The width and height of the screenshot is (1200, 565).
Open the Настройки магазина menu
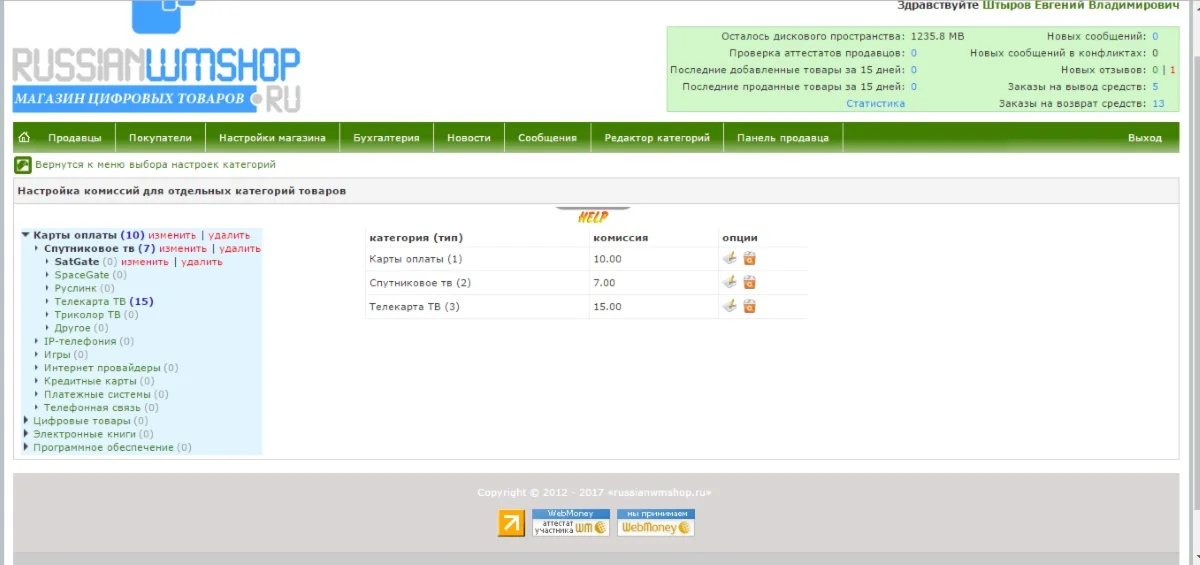point(272,138)
